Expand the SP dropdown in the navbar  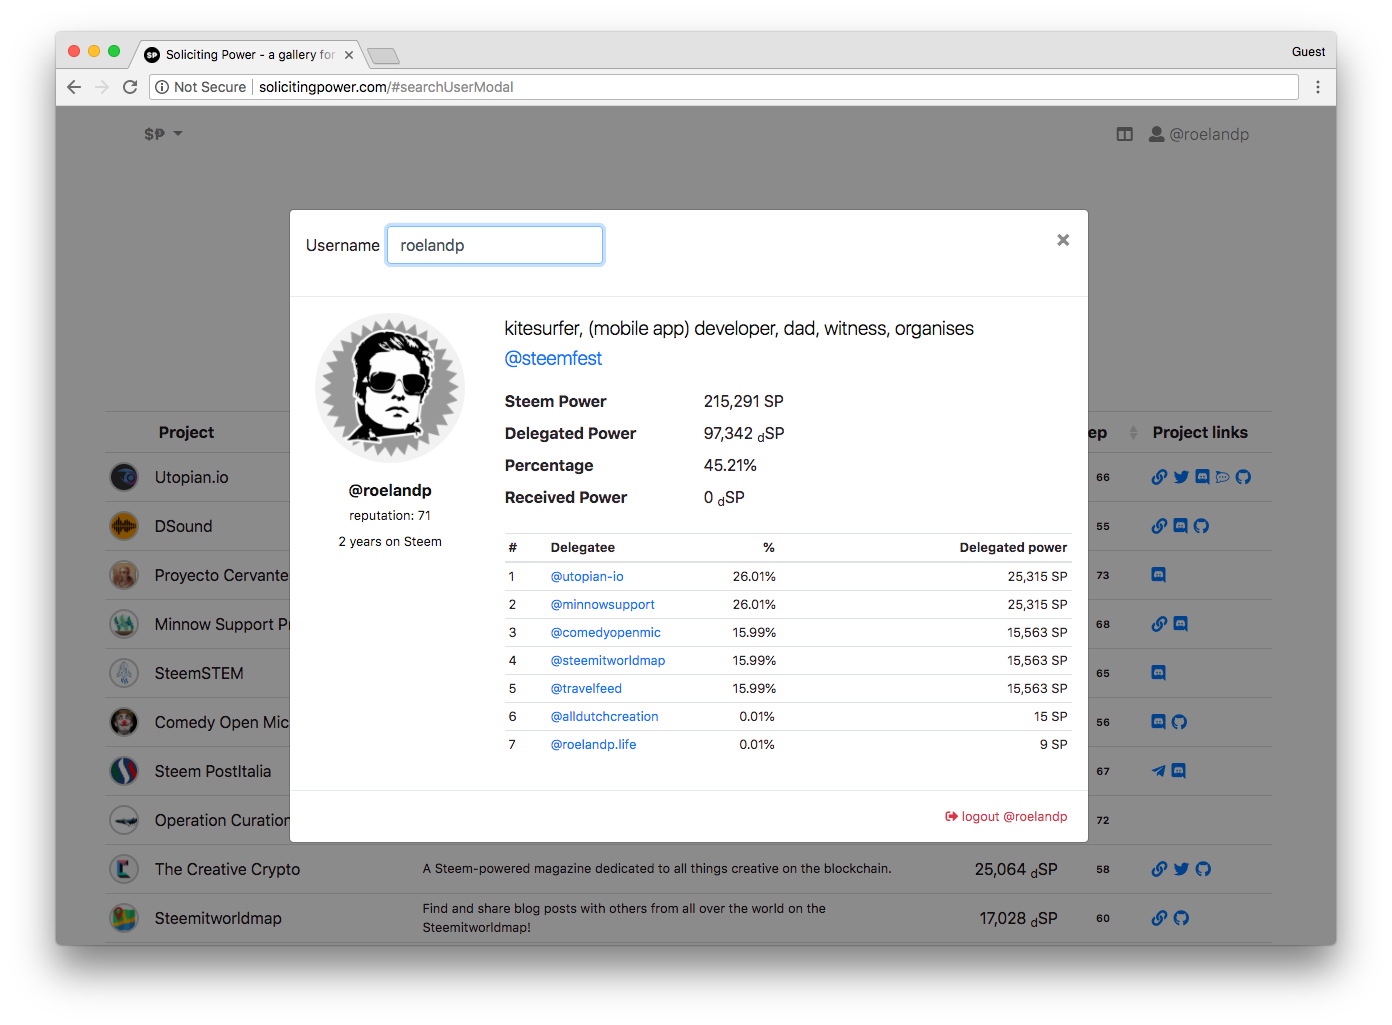click(163, 134)
